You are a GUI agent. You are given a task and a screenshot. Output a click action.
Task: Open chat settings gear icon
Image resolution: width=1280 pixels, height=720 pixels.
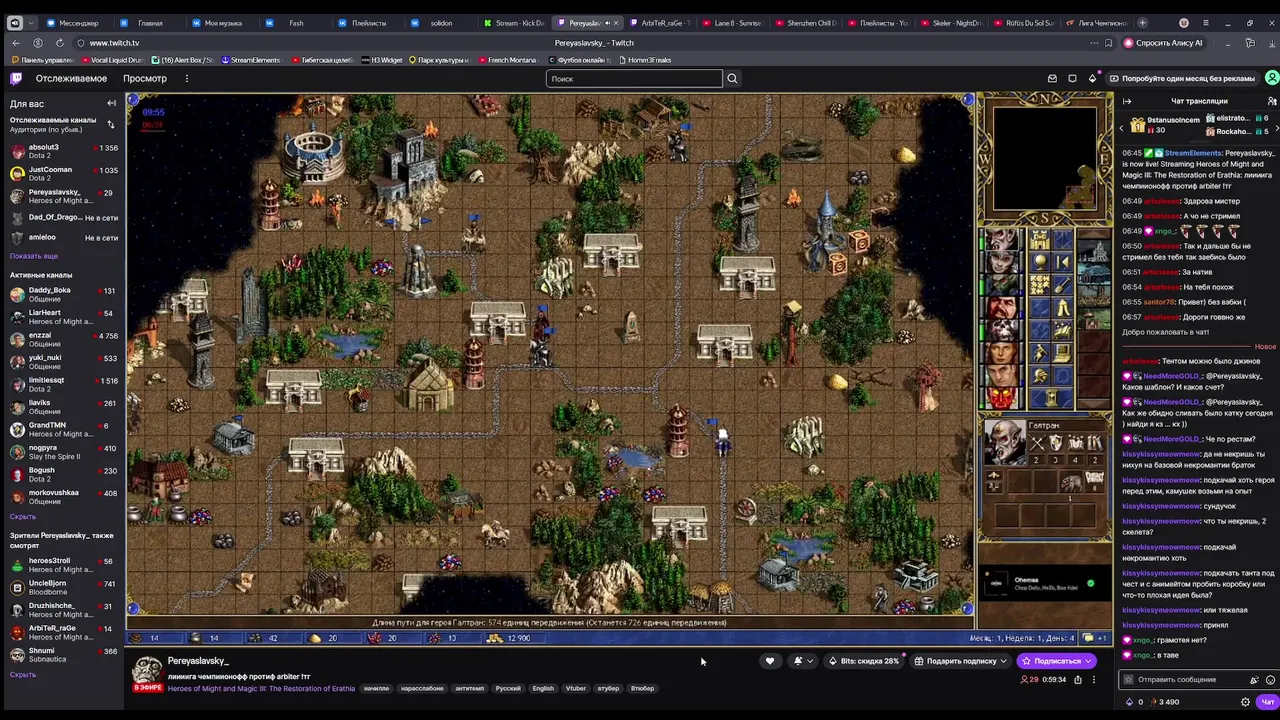click(1245, 702)
